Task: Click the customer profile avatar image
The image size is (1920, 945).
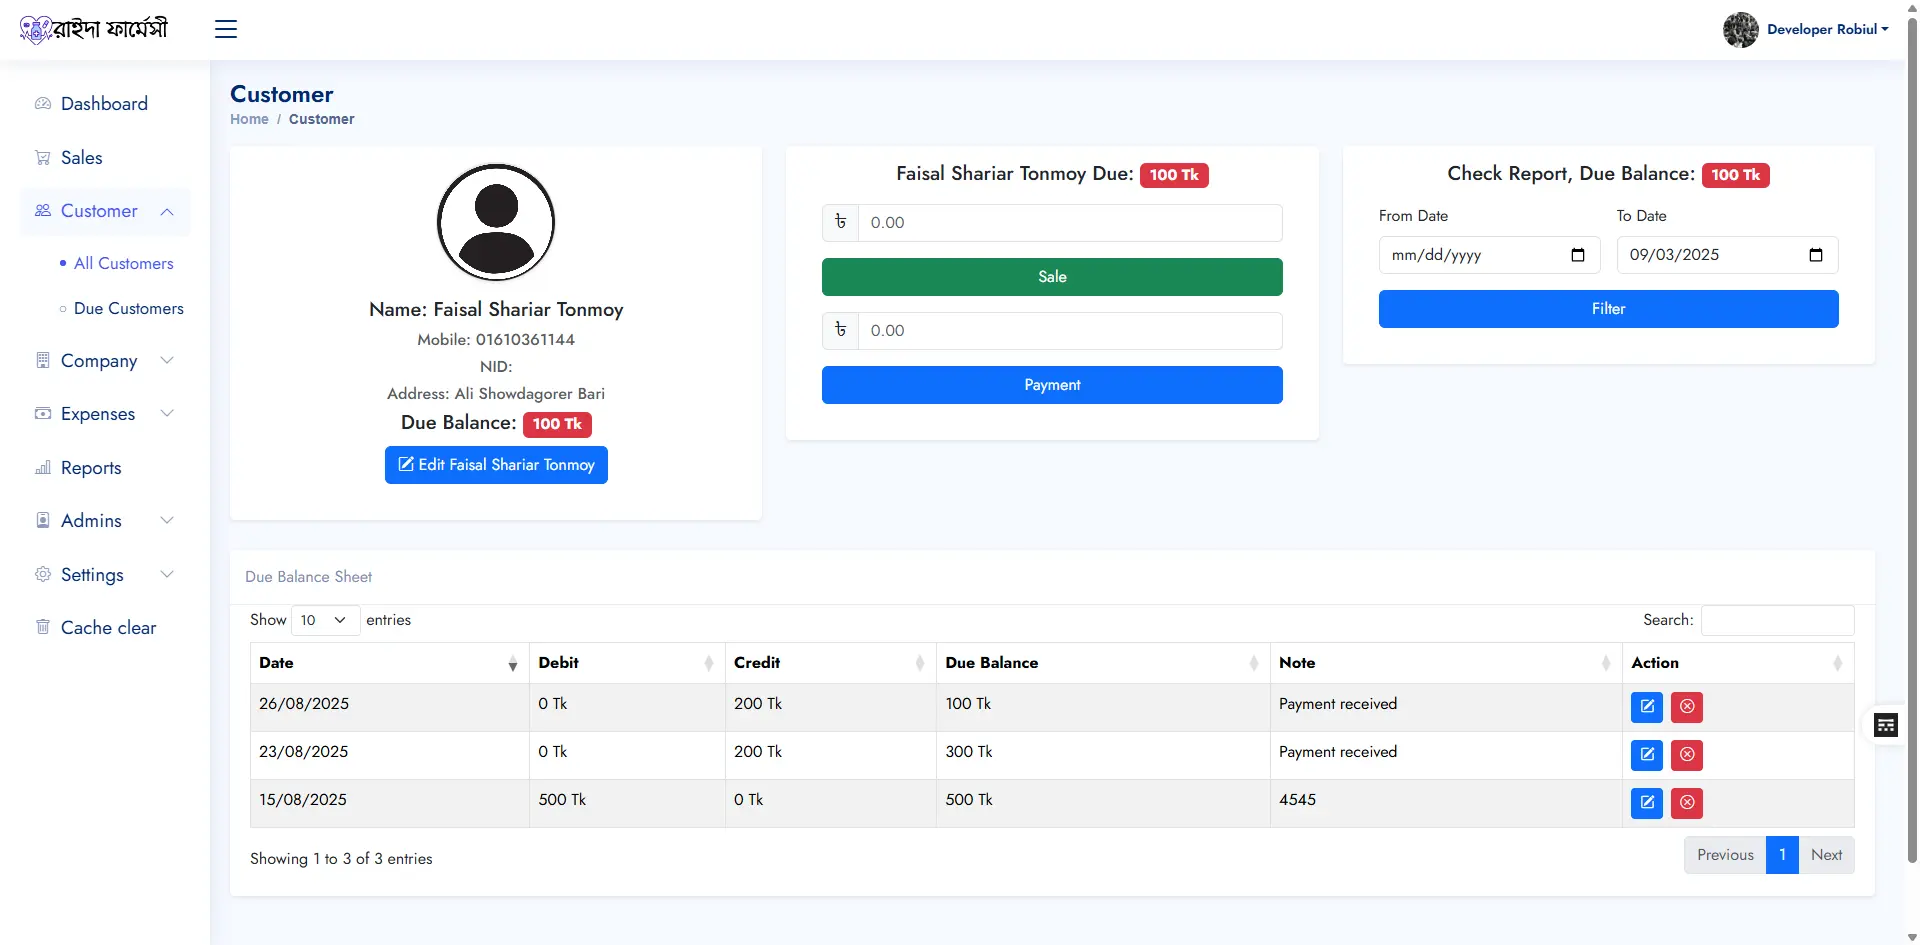Action: coord(496,222)
